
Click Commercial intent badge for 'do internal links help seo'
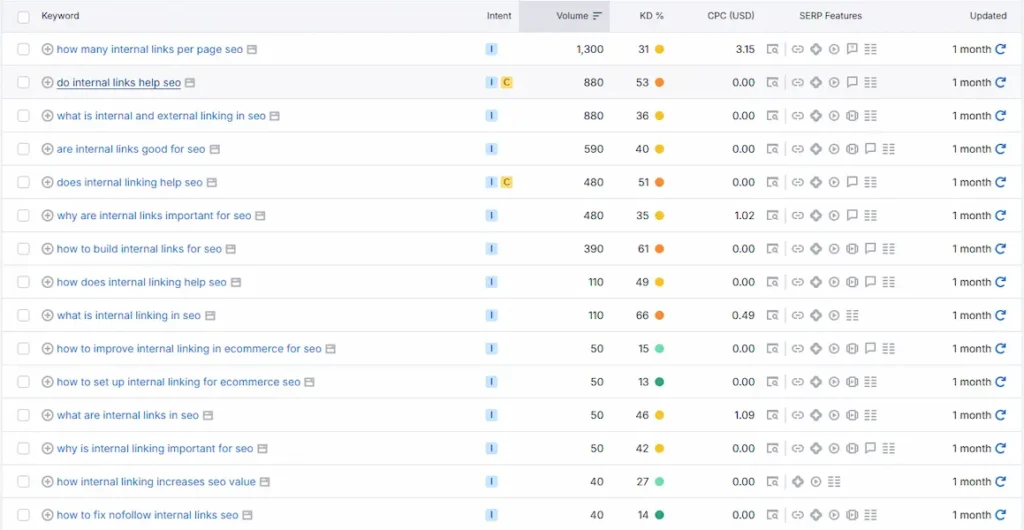point(507,82)
